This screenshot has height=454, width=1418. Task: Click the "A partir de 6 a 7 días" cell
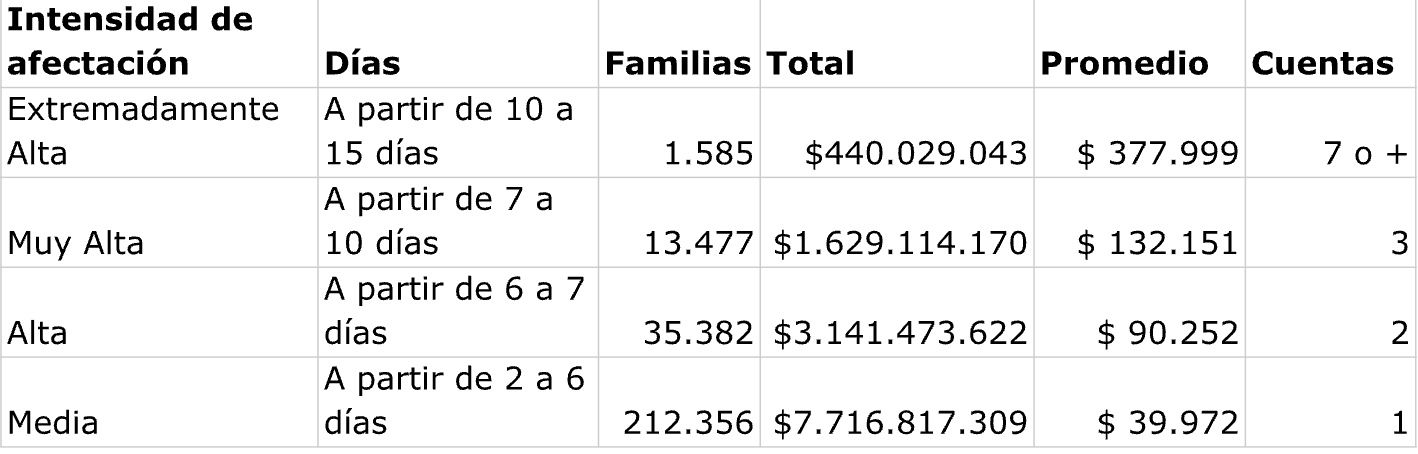point(454,311)
